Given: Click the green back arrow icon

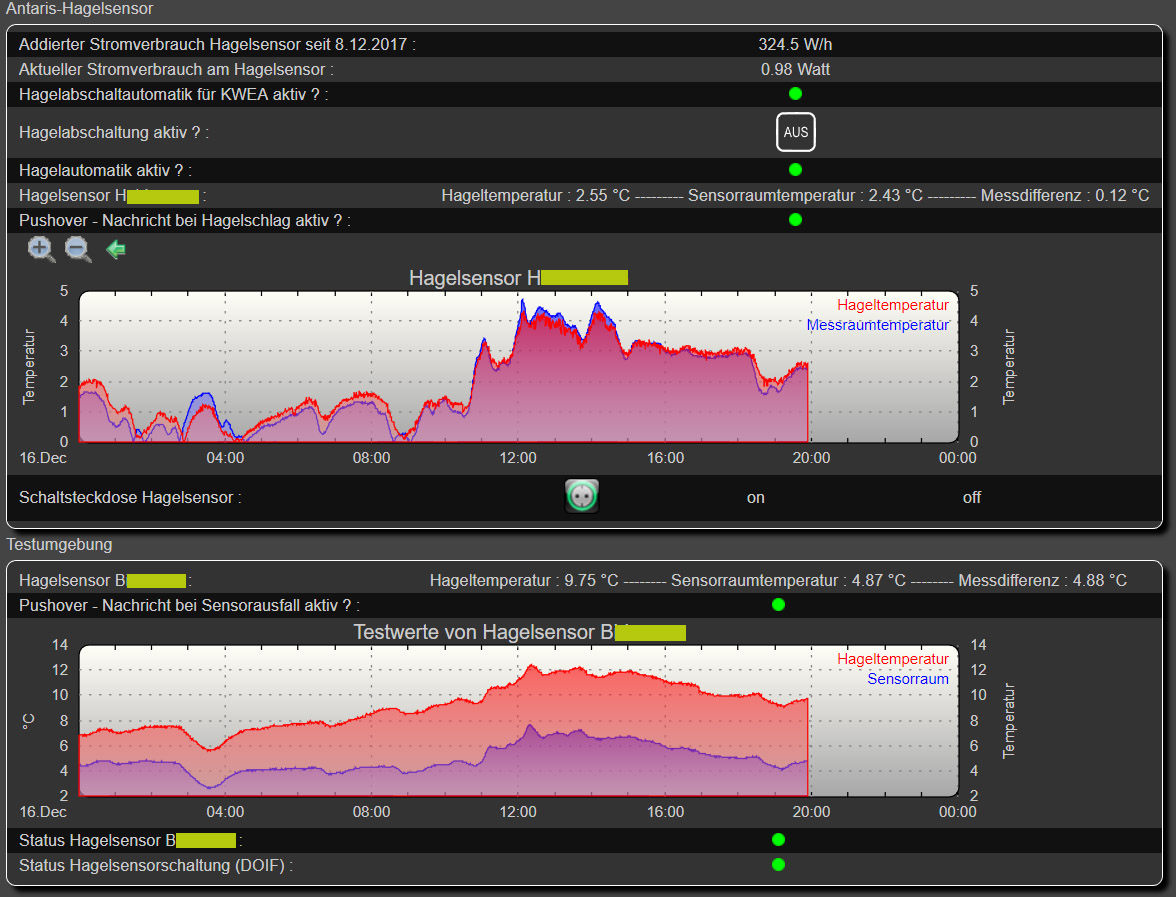Looking at the screenshot, I should coord(116,250).
